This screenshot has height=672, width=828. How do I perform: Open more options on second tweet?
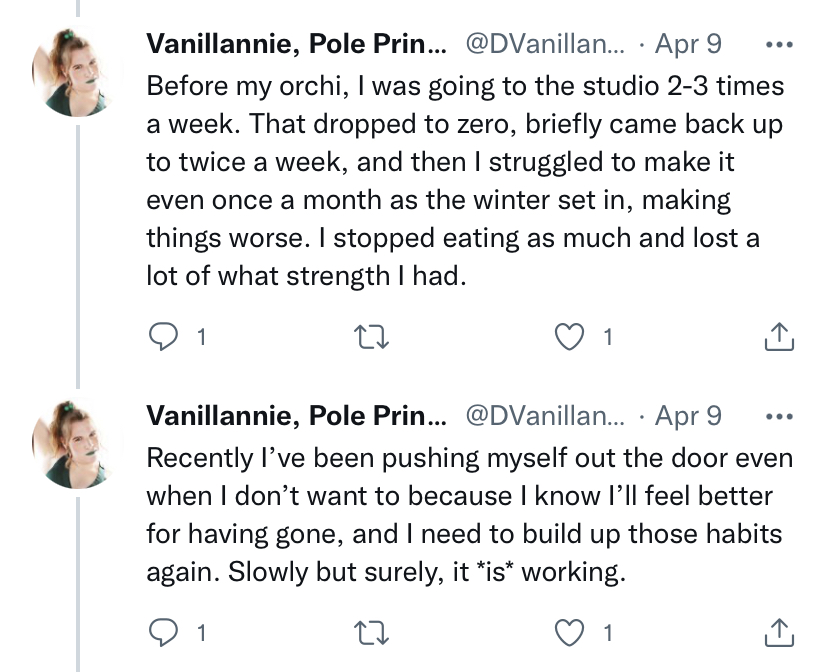[x=779, y=415]
